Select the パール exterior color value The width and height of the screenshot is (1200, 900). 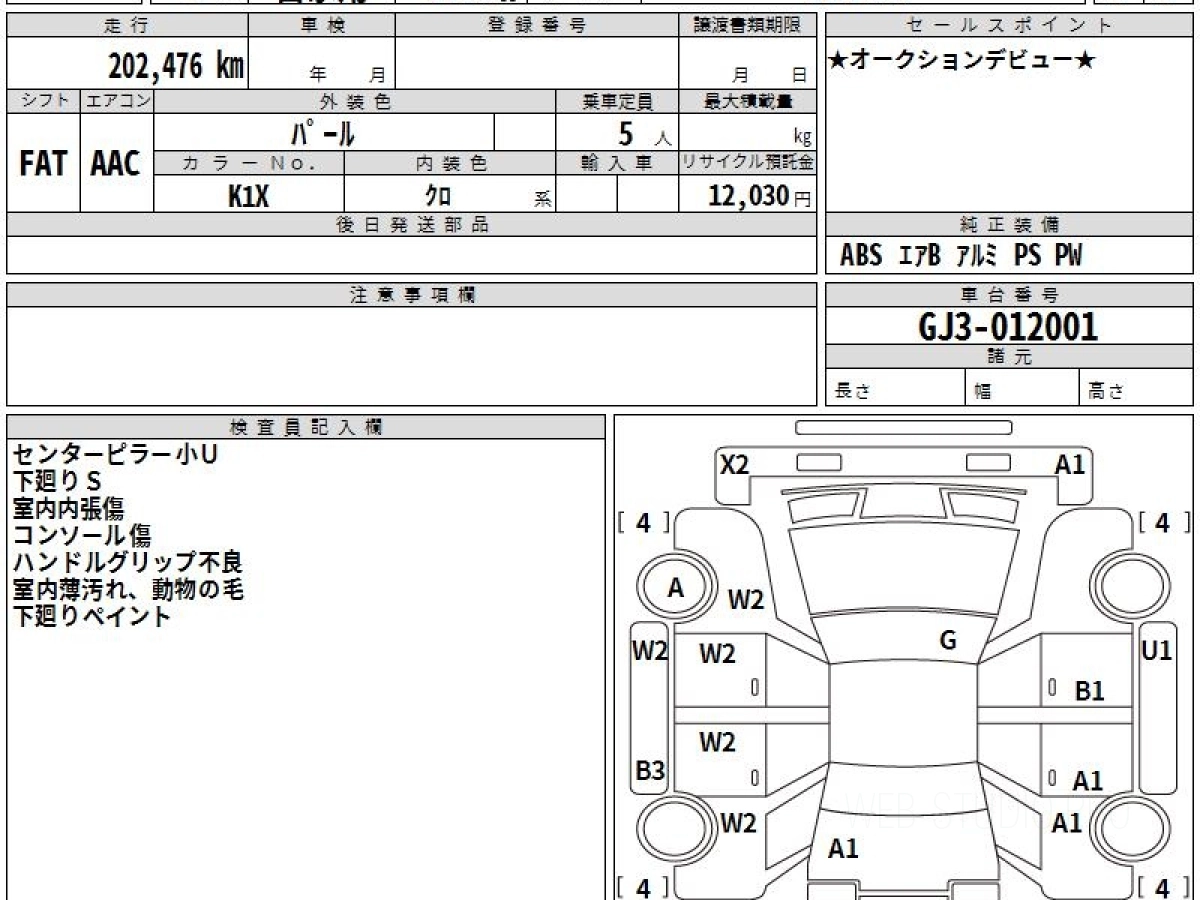point(323,133)
